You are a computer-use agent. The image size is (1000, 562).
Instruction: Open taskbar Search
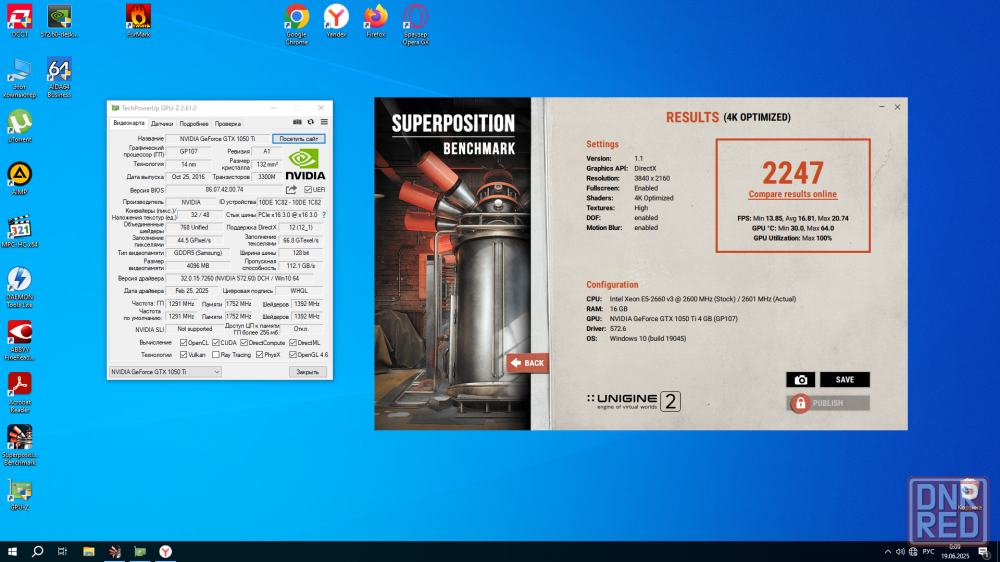pyautogui.click(x=37, y=552)
